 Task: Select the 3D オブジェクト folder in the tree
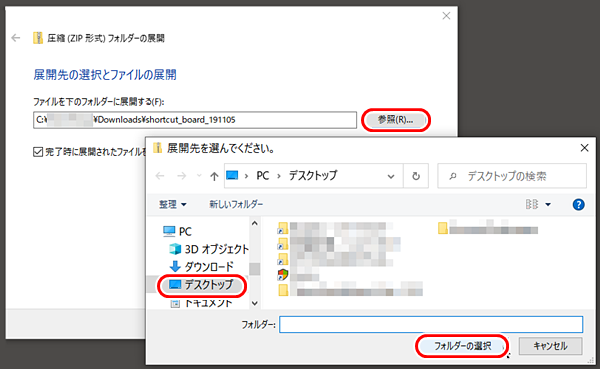(209, 249)
